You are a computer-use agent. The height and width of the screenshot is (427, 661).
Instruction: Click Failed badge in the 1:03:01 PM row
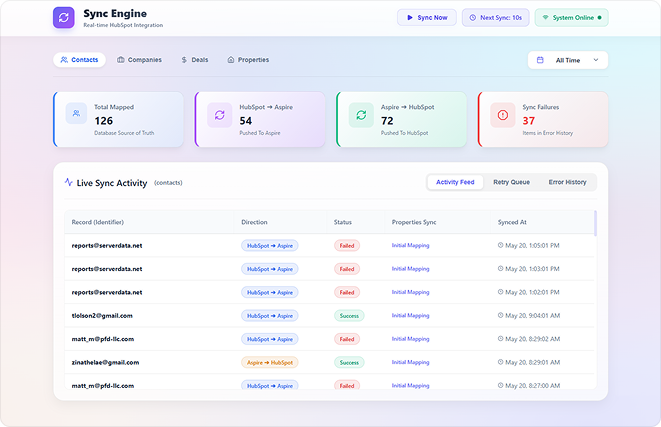tap(347, 269)
